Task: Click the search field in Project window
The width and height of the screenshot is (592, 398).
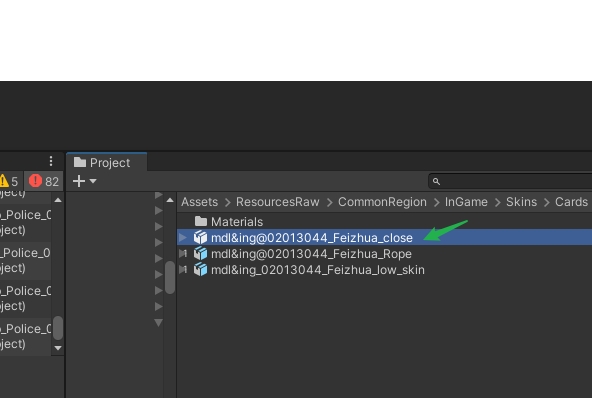Action: (x=510, y=181)
